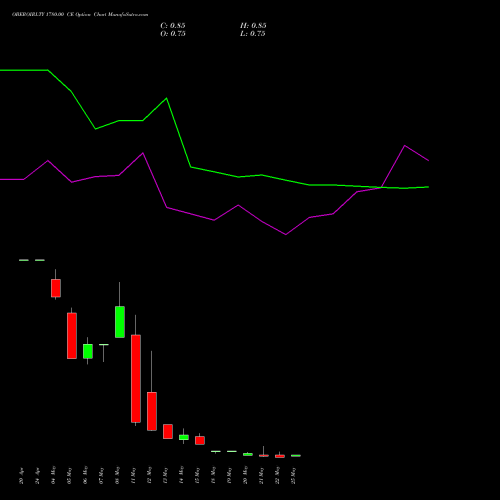
Task: Click the red candle for 12 May
Action: pos(152,411)
